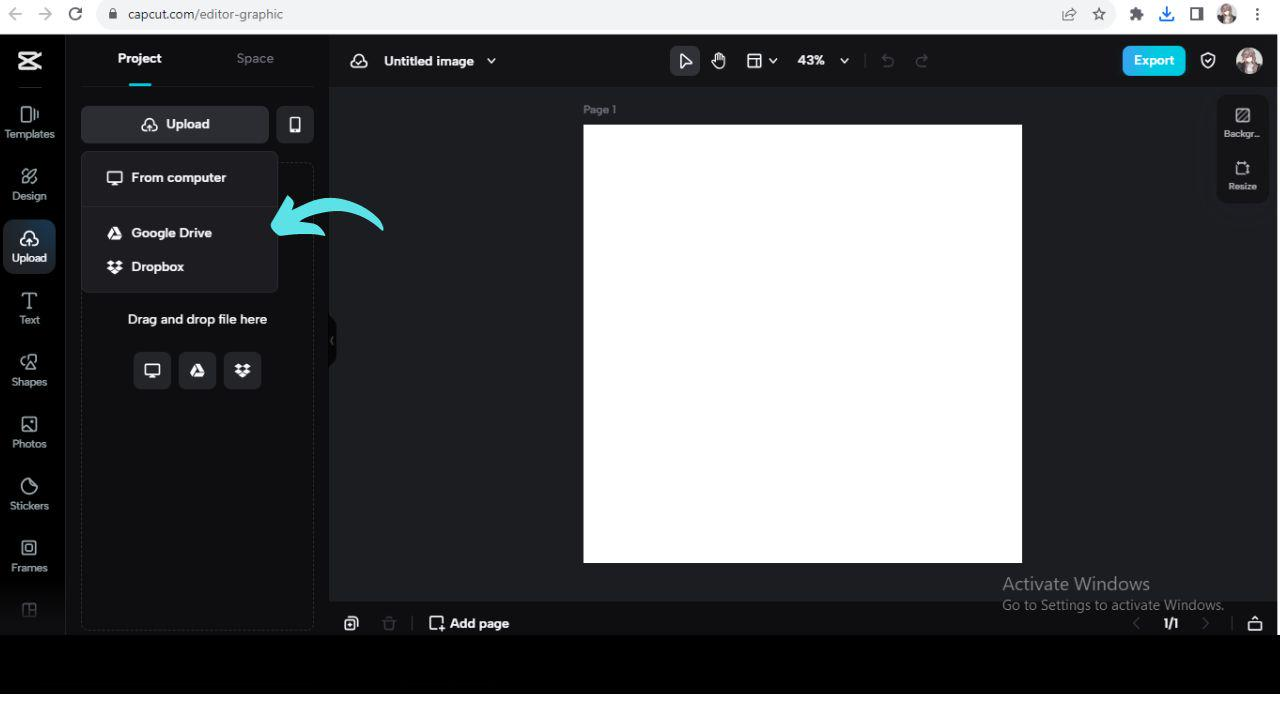Open the browser extensions puzzle icon
The image size is (1280, 720).
(x=1136, y=14)
